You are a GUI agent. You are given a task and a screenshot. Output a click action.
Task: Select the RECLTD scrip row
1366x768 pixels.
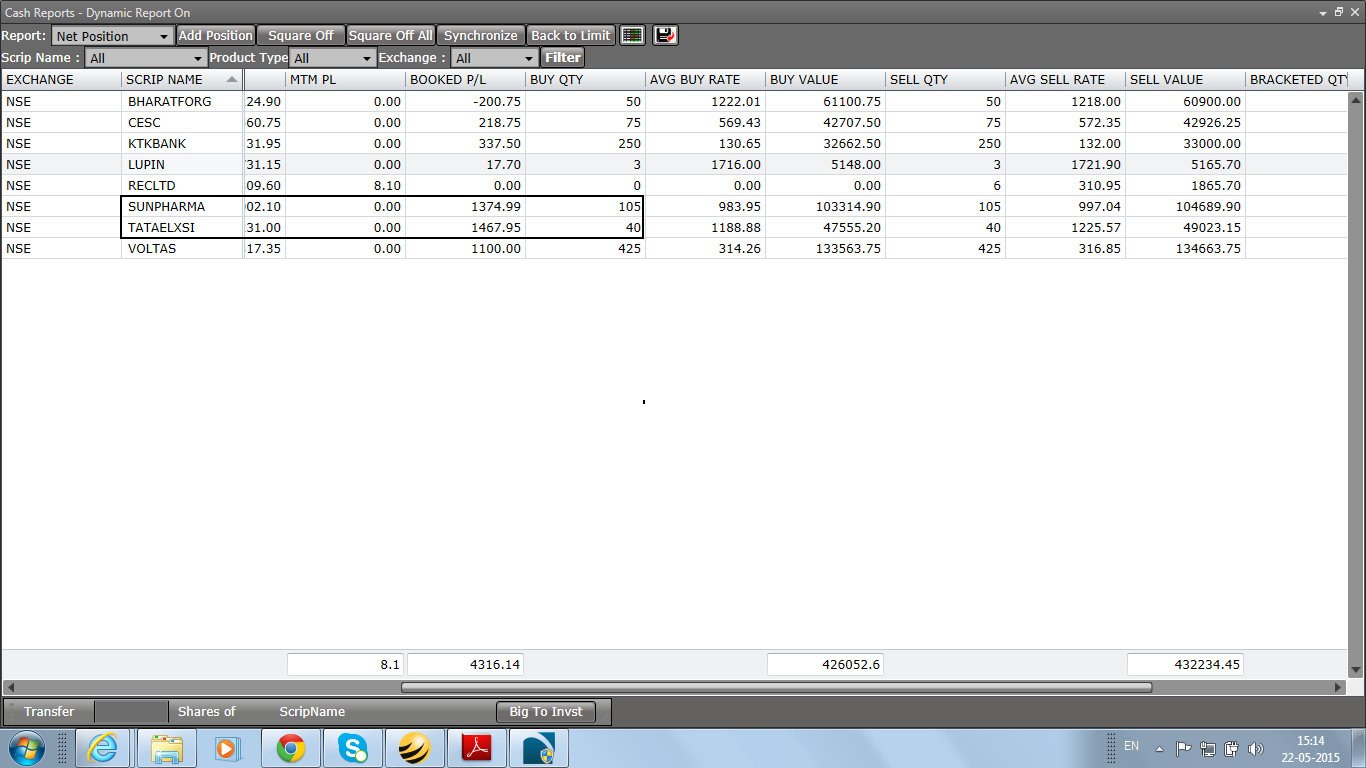tap(675, 185)
